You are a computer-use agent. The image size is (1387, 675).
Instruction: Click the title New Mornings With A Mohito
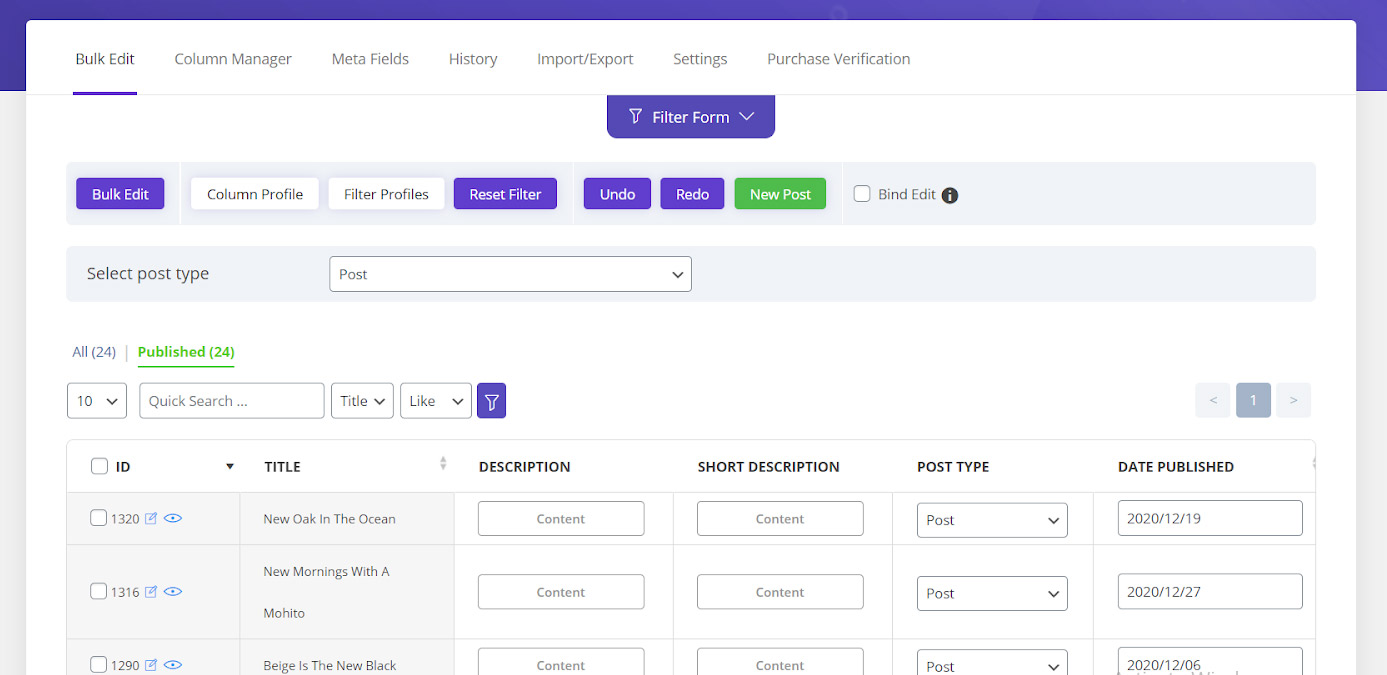326,592
